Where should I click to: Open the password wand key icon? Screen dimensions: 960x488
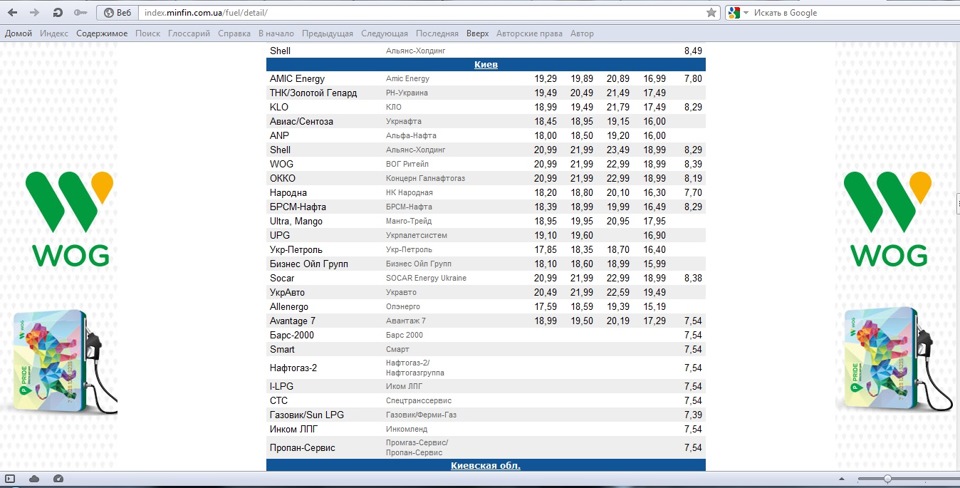[x=80, y=12]
